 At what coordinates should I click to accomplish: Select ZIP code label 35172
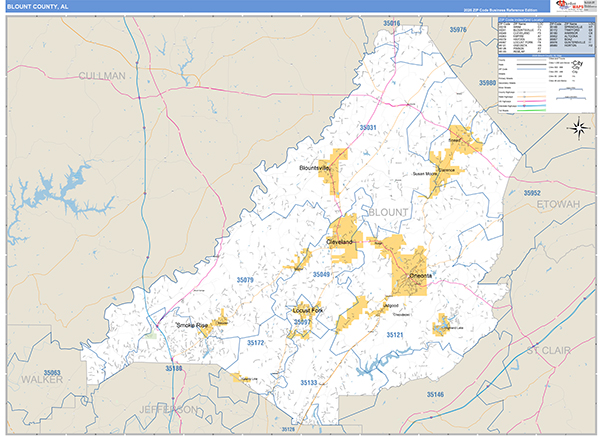[x=255, y=343]
